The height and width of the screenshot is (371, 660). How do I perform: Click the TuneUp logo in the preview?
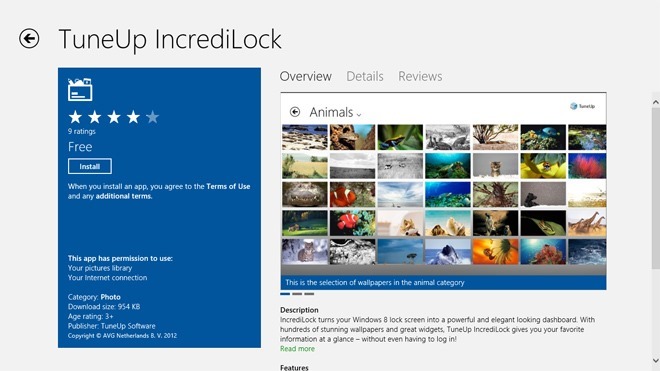coord(583,106)
